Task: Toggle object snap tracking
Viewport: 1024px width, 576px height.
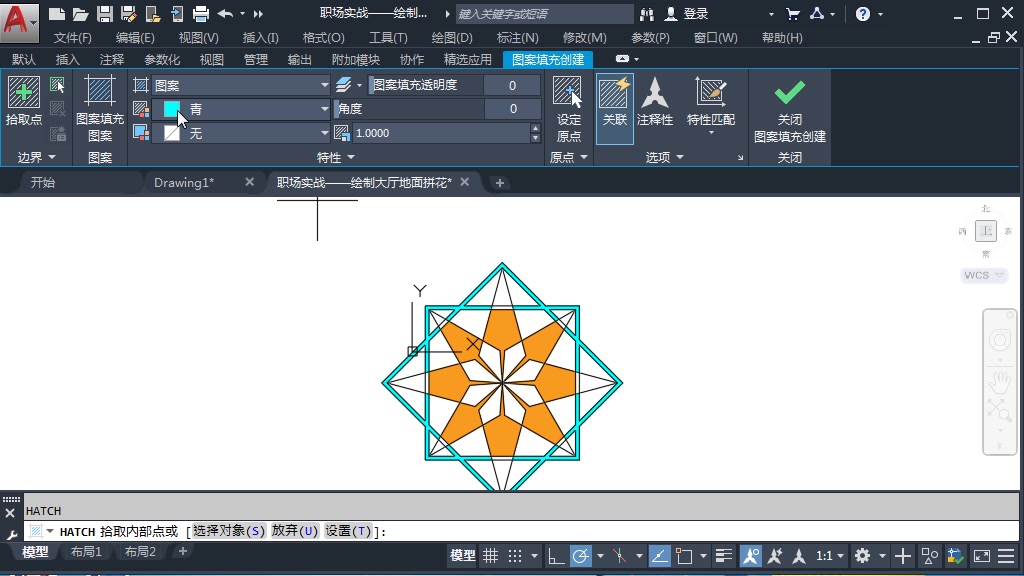Action: pos(620,557)
